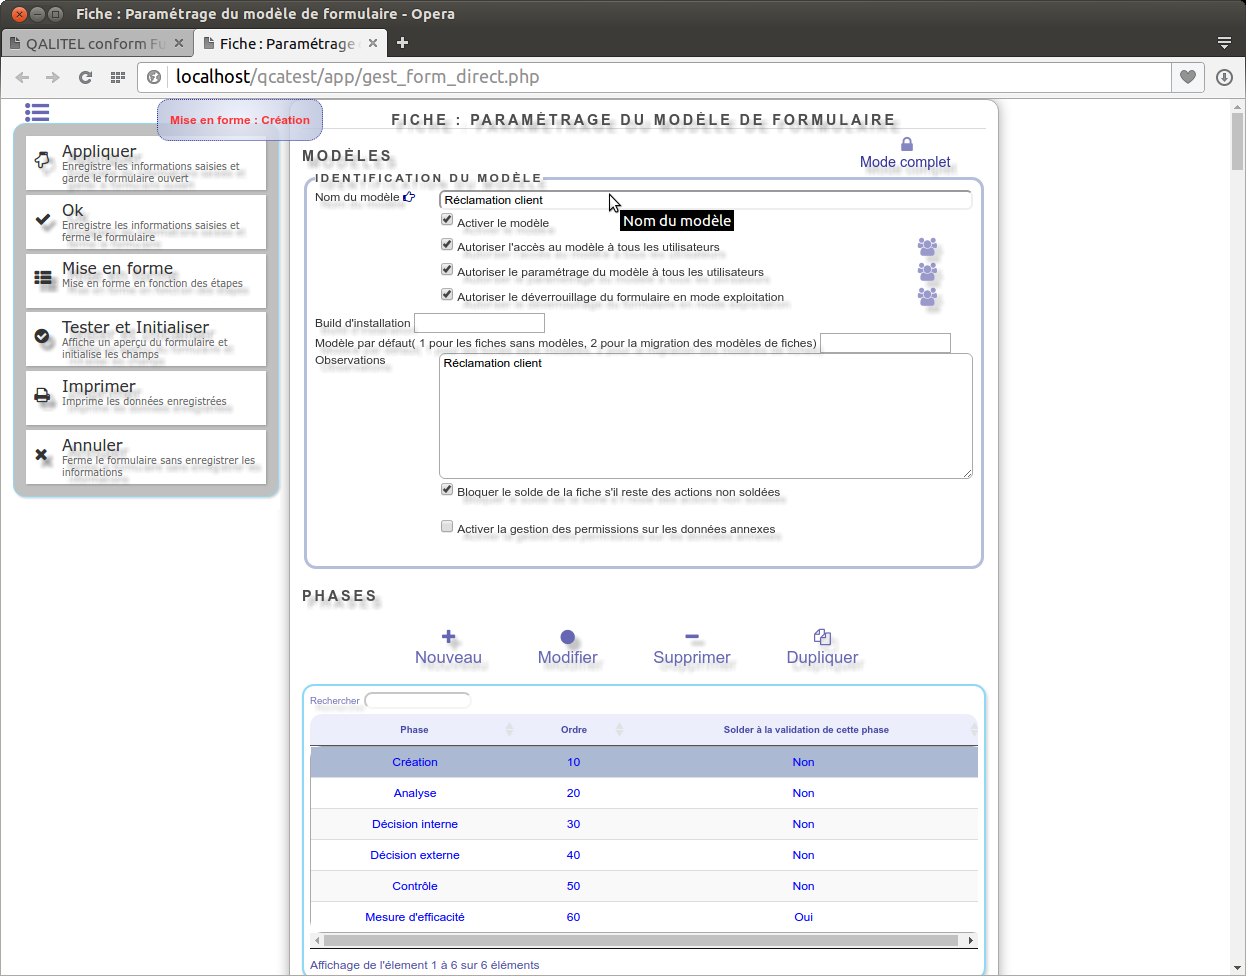Click the browser forward arrow

53,77
